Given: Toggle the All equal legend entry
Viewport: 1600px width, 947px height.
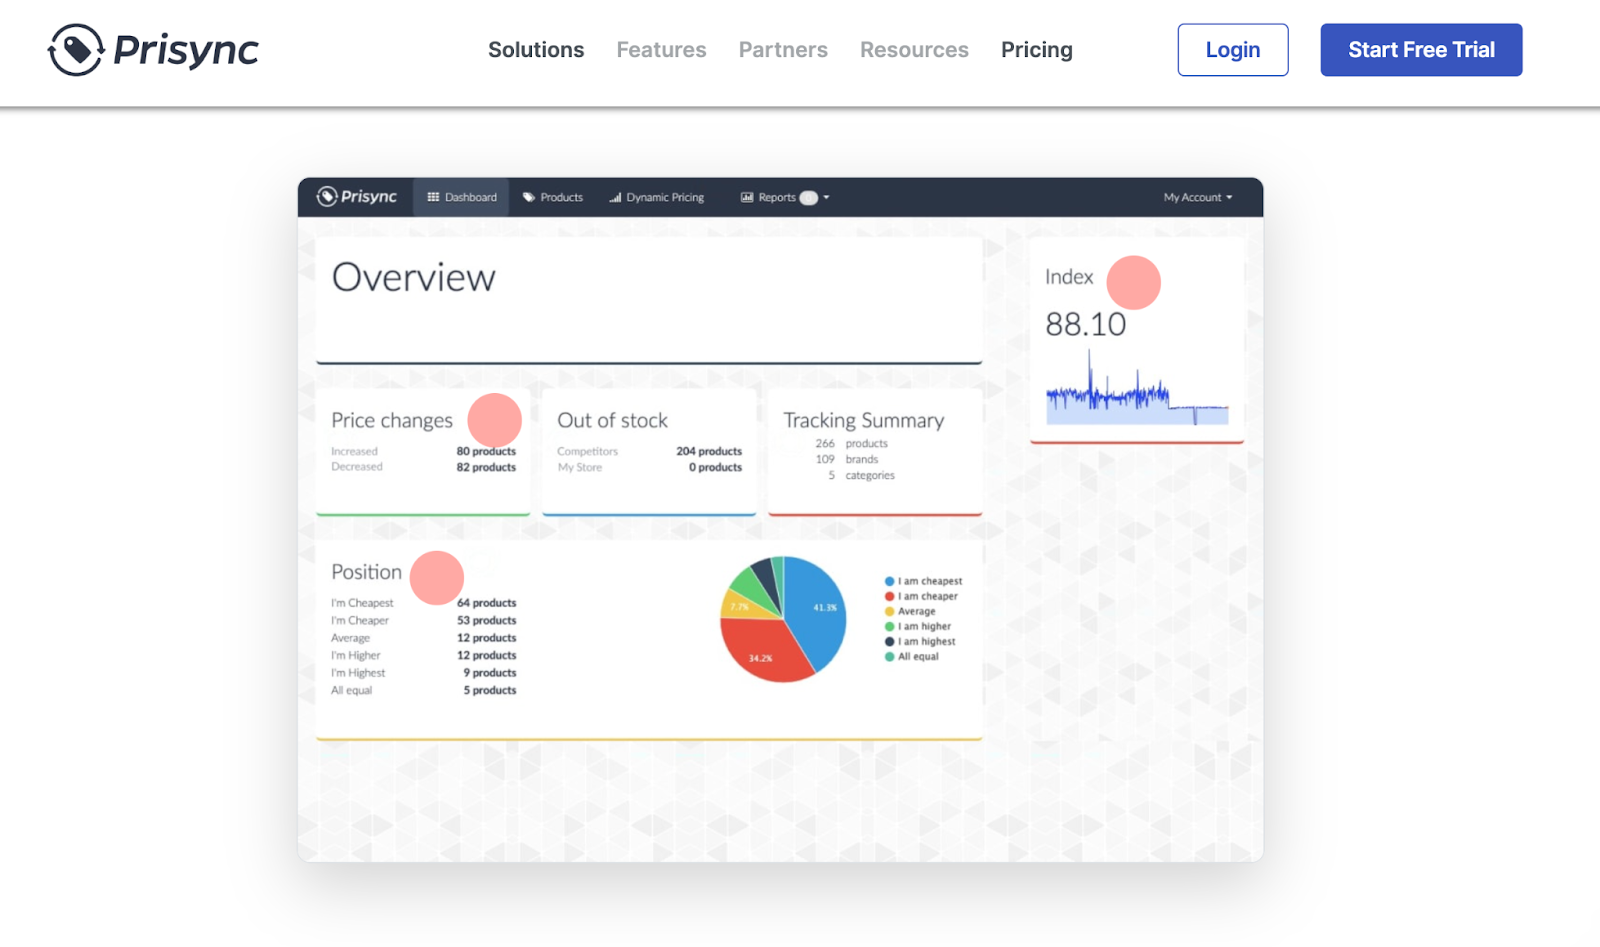Looking at the screenshot, I should point(912,656).
